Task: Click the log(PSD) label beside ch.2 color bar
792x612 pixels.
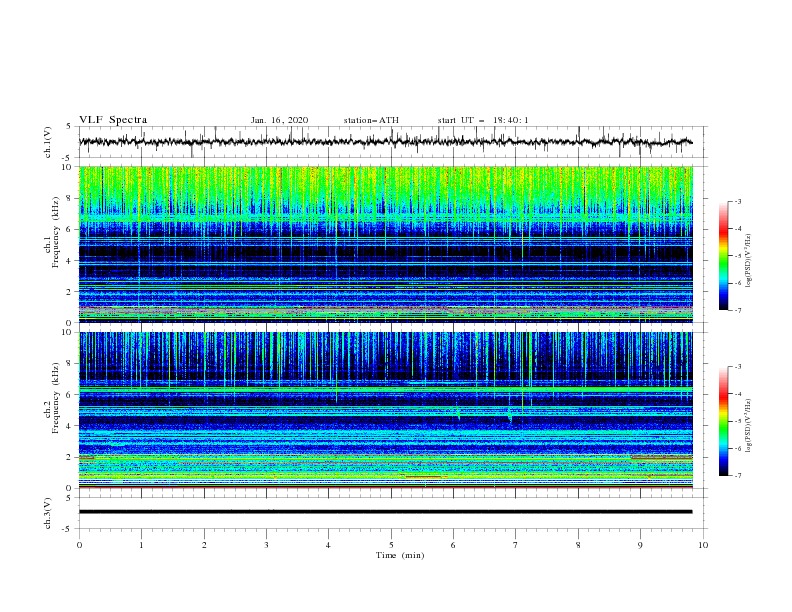Action: [750, 426]
